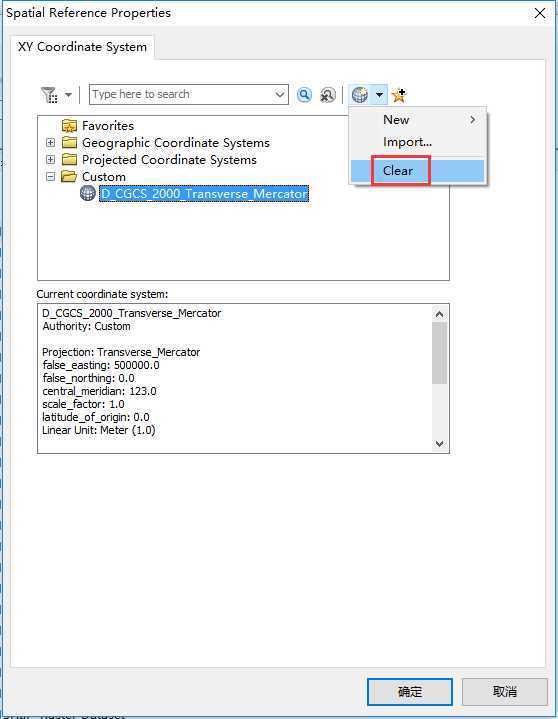Collapse the Custom folder node
This screenshot has height=719, width=558.
coord(50,177)
